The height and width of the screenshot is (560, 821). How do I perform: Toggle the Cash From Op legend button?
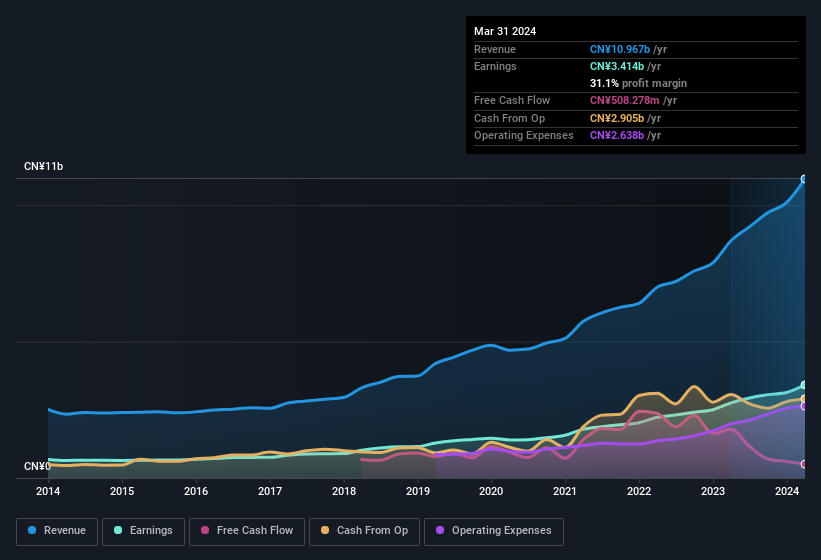pyautogui.click(x=364, y=531)
